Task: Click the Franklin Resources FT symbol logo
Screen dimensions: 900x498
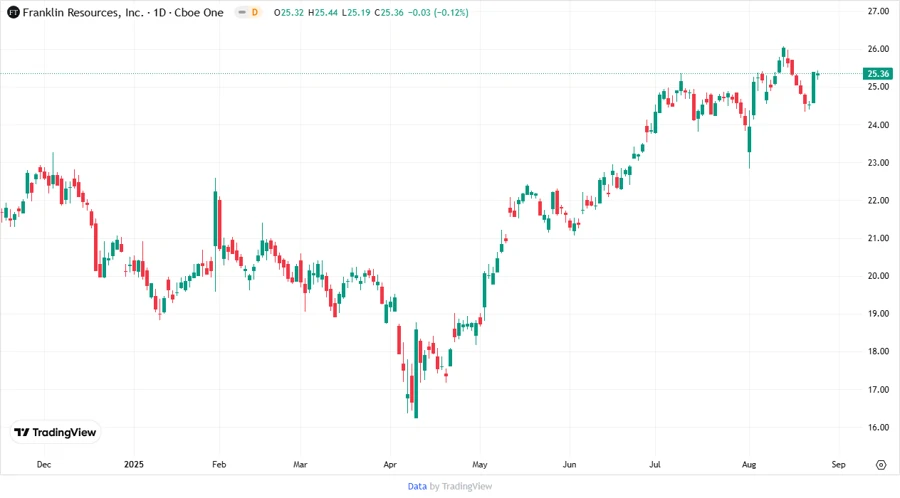Action: (13, 12)
